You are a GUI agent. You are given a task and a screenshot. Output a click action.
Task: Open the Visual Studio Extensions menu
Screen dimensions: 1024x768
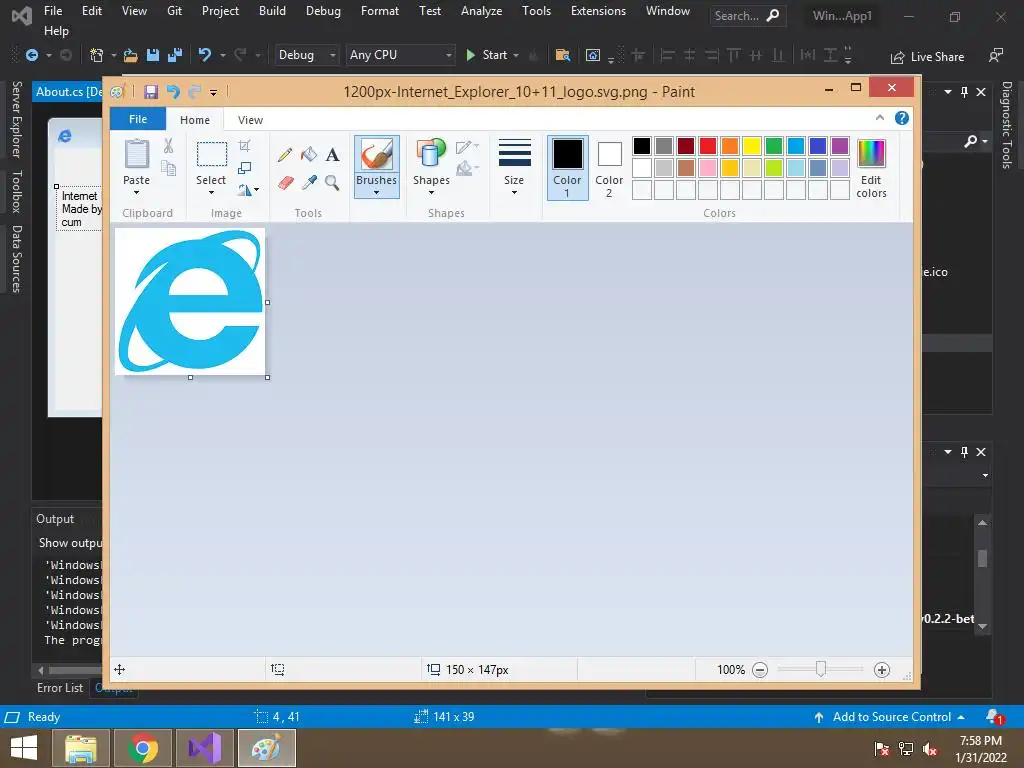[598, 10]
